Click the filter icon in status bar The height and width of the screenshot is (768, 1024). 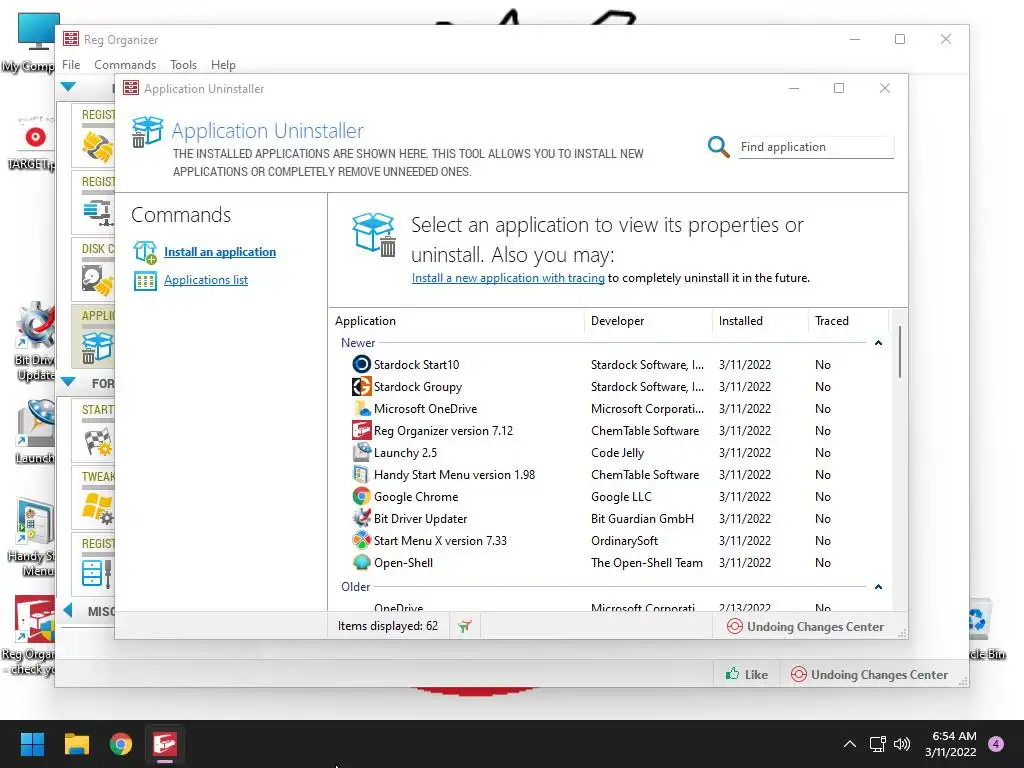pos(464,626)
